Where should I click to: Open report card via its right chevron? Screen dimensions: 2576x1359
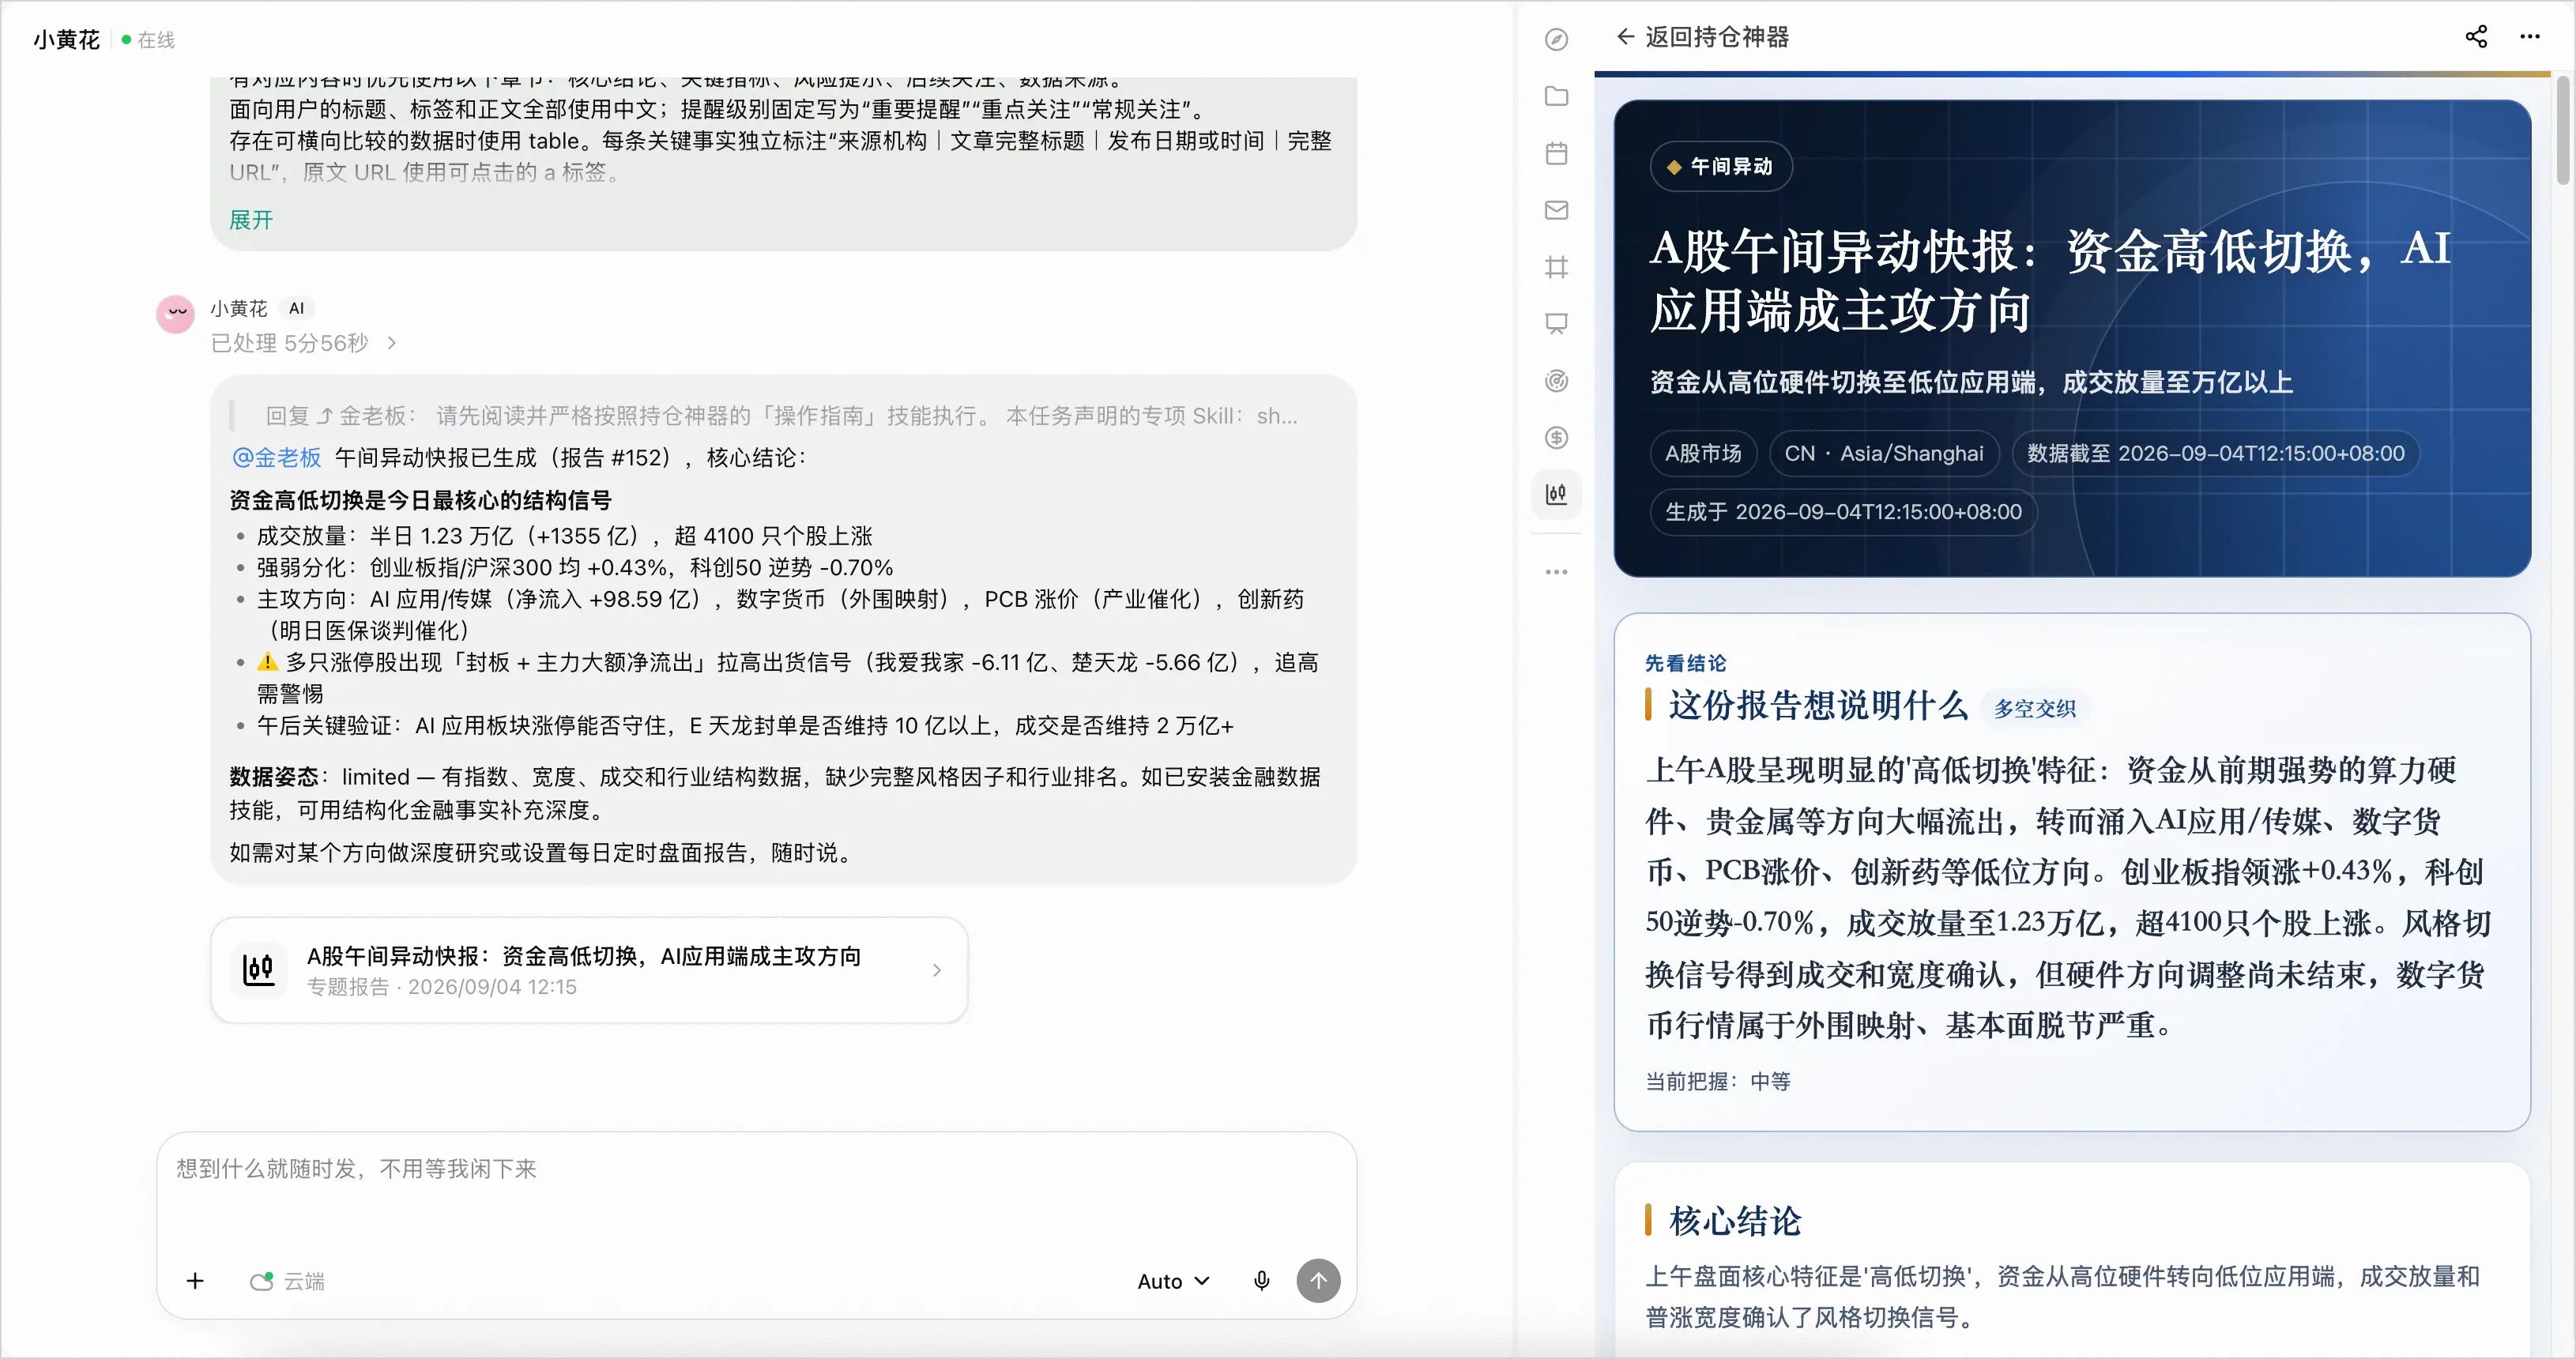coord(937,970)
